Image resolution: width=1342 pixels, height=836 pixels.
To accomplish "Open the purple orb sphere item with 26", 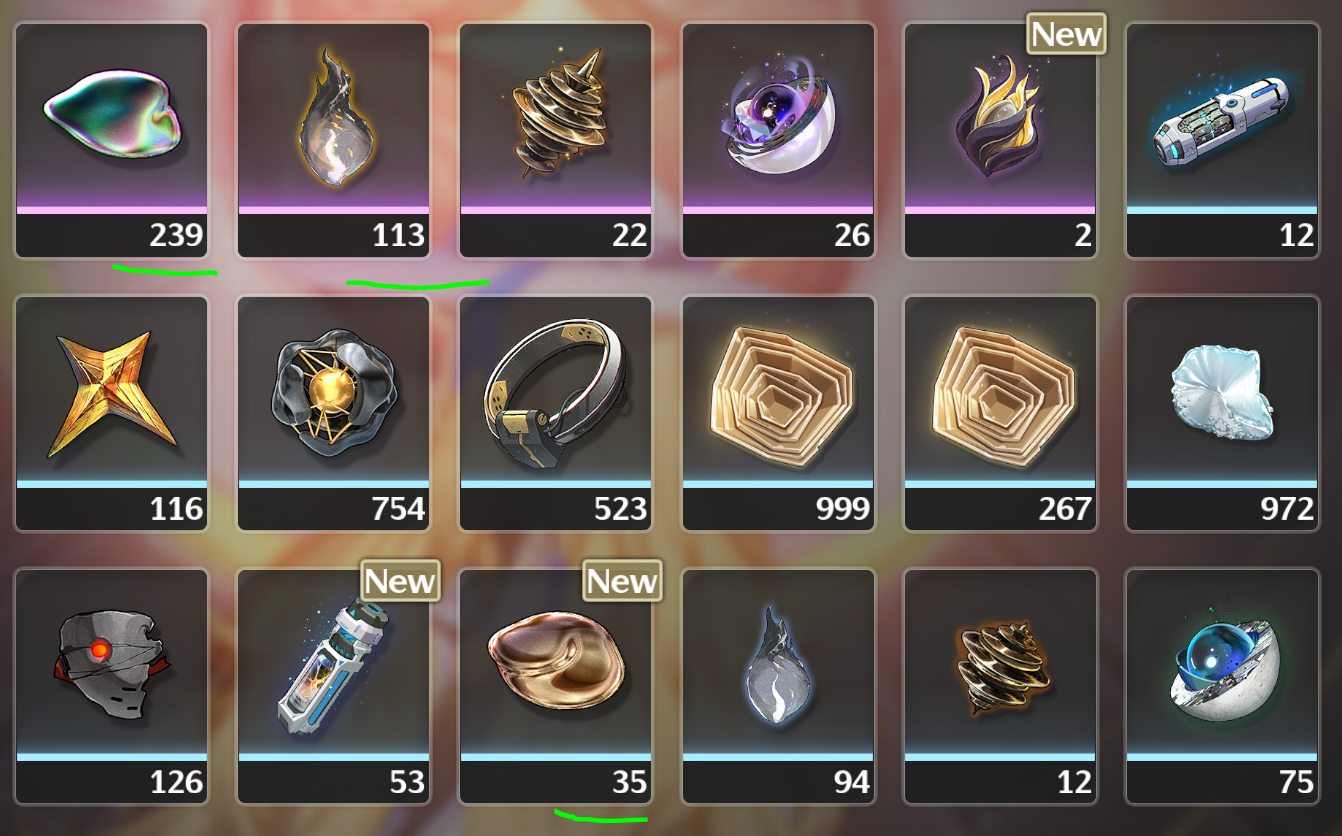I will click(x=778, y=140).
